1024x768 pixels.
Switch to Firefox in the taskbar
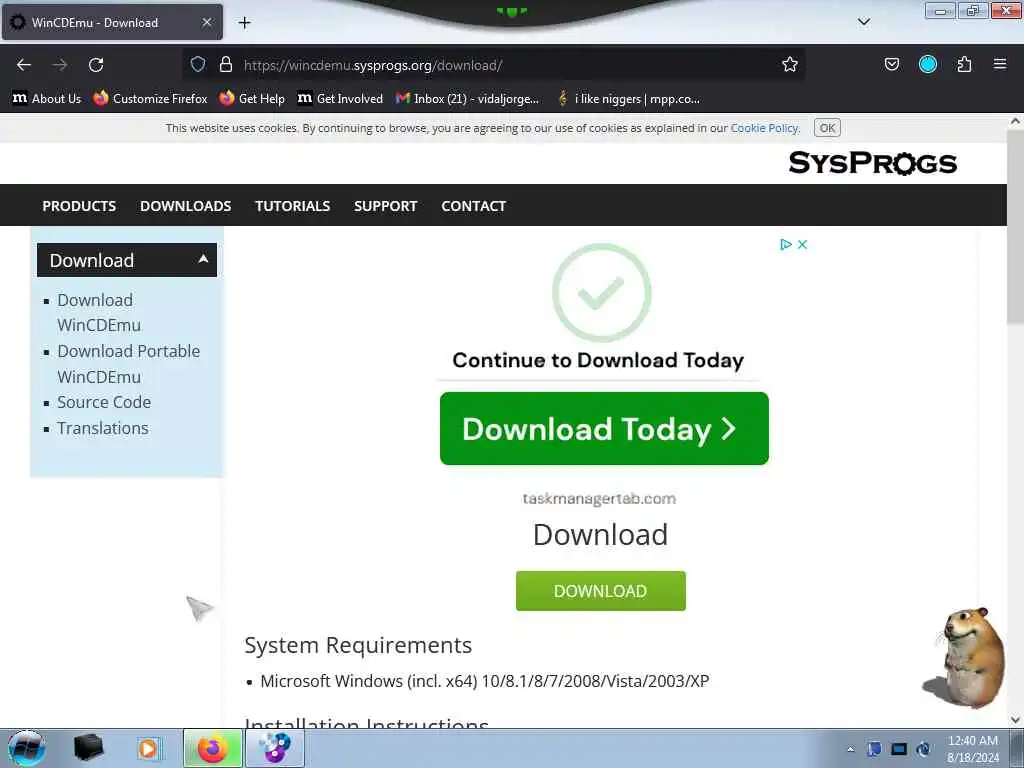click(x=213, y=748)
